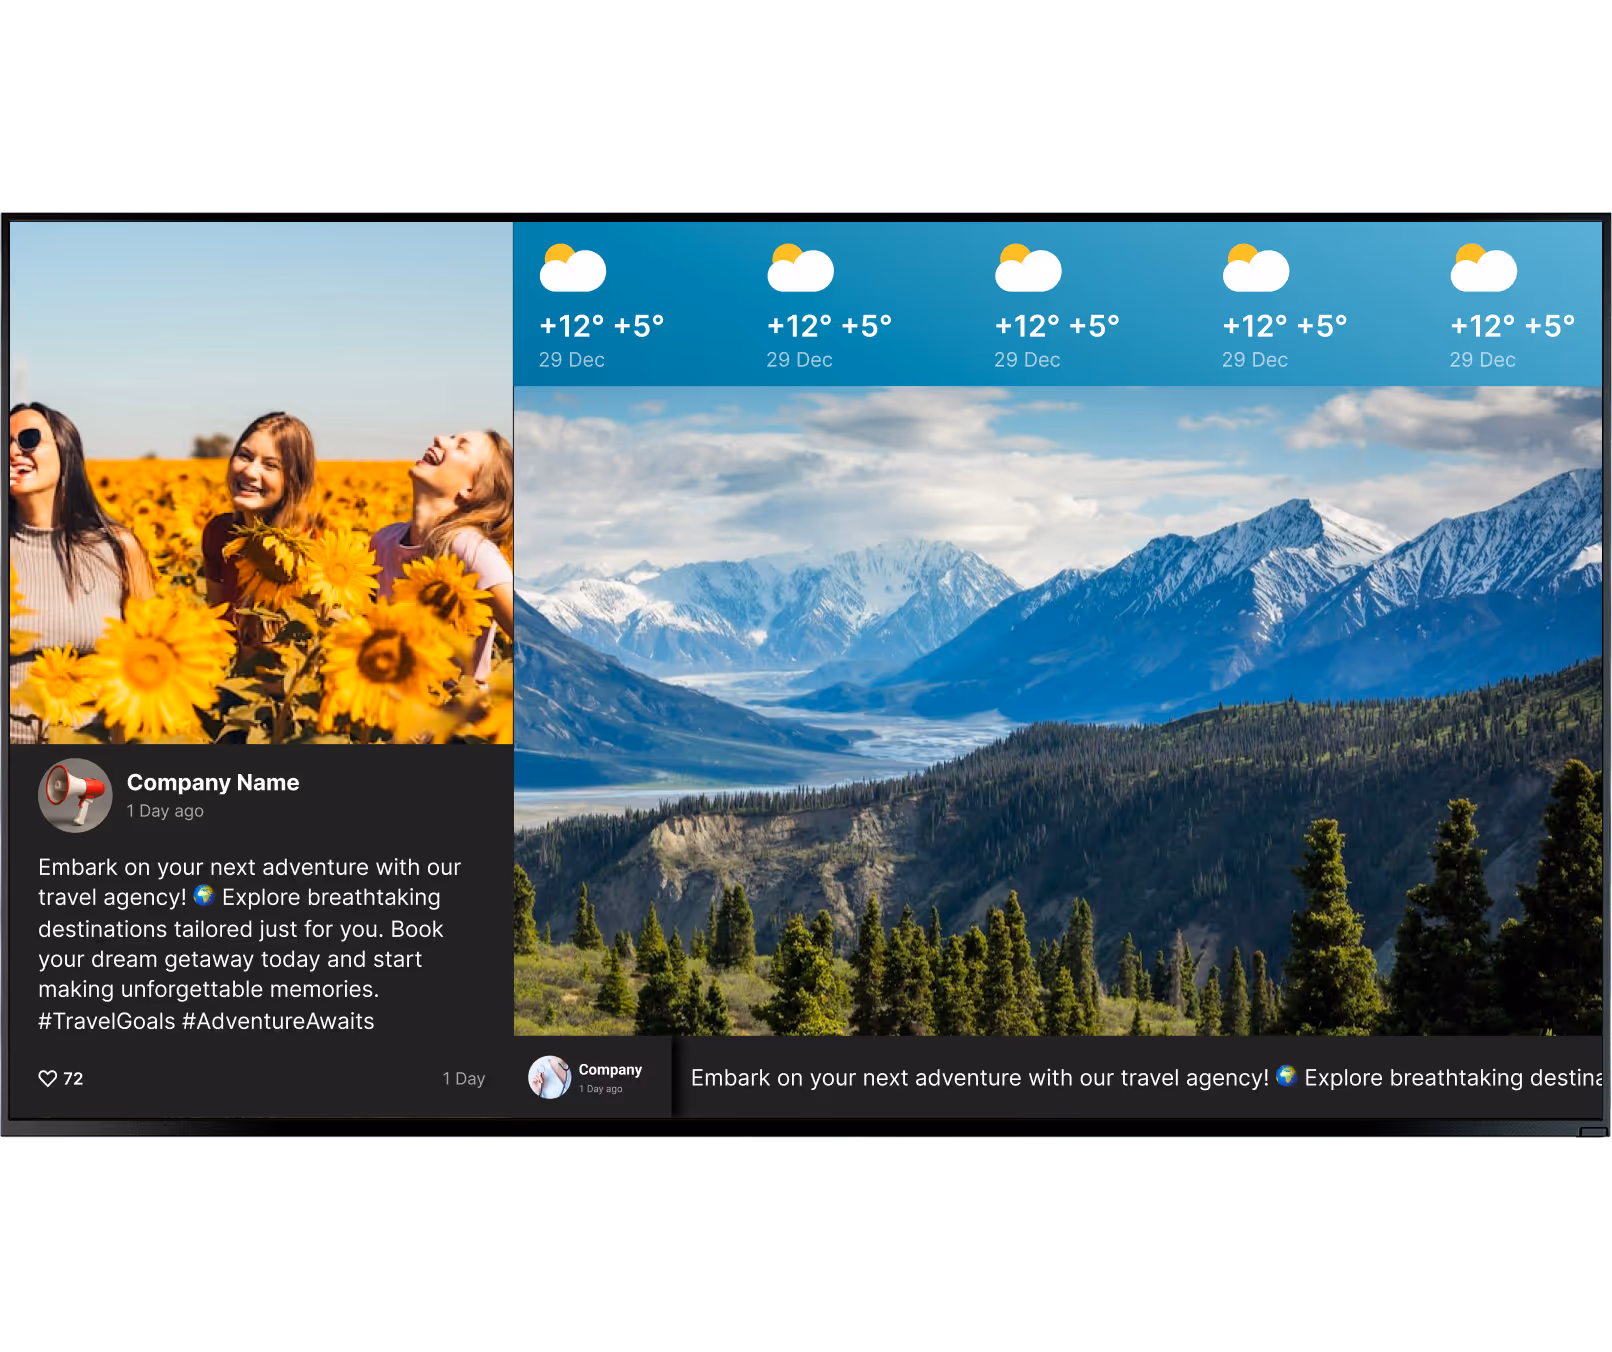Screen dimensions: 1612x1352
Task: Click the fourth forecast's "29 Dec" date
Action: (x=1255, y=360)
